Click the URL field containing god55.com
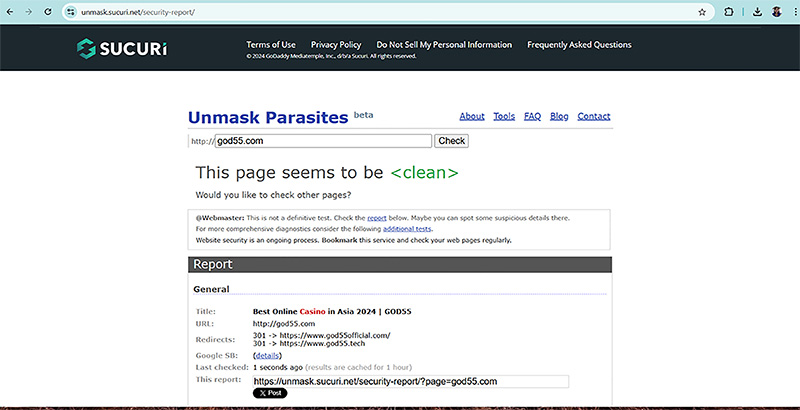The width and height of the screenshot is (800, 410). (323, 141)
